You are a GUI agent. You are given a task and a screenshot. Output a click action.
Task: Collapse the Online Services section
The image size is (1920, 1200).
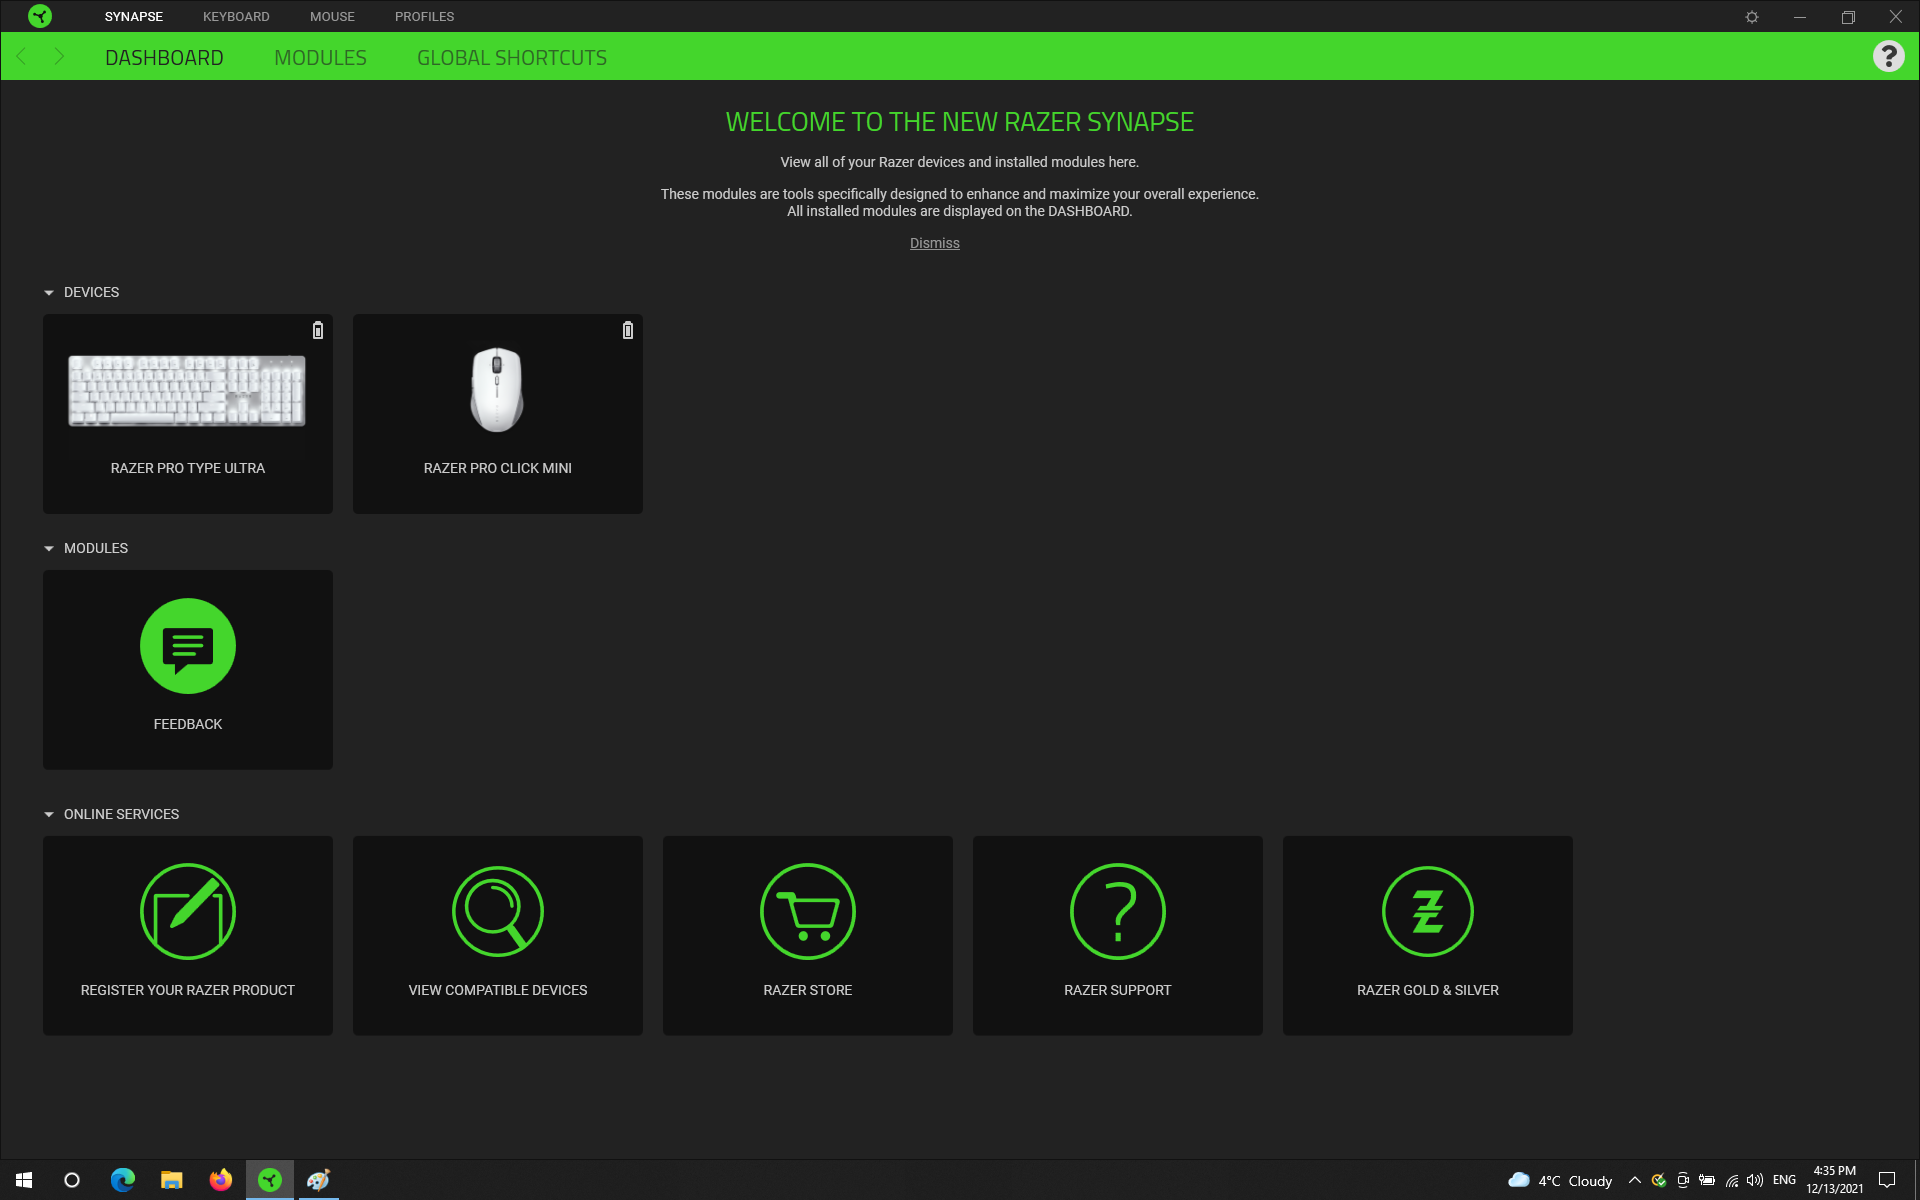[x=49, y=815]
